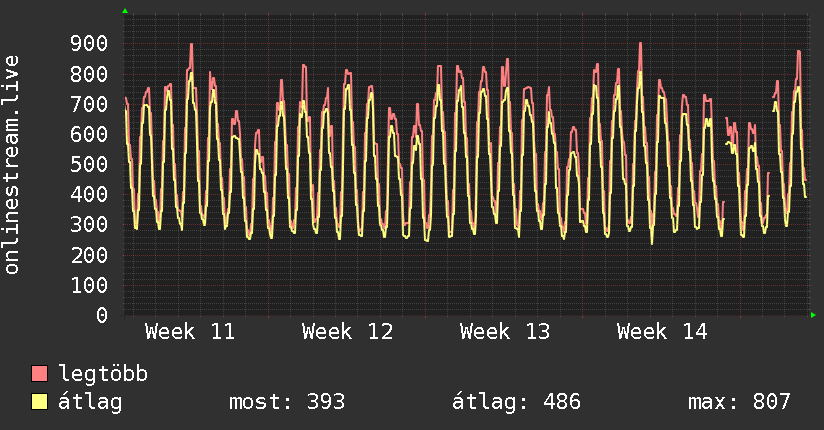Image resolution: width=824 pixels, height=430 pixels.
Task: Click the 100 y-axis label
Action: coord(89,285)
